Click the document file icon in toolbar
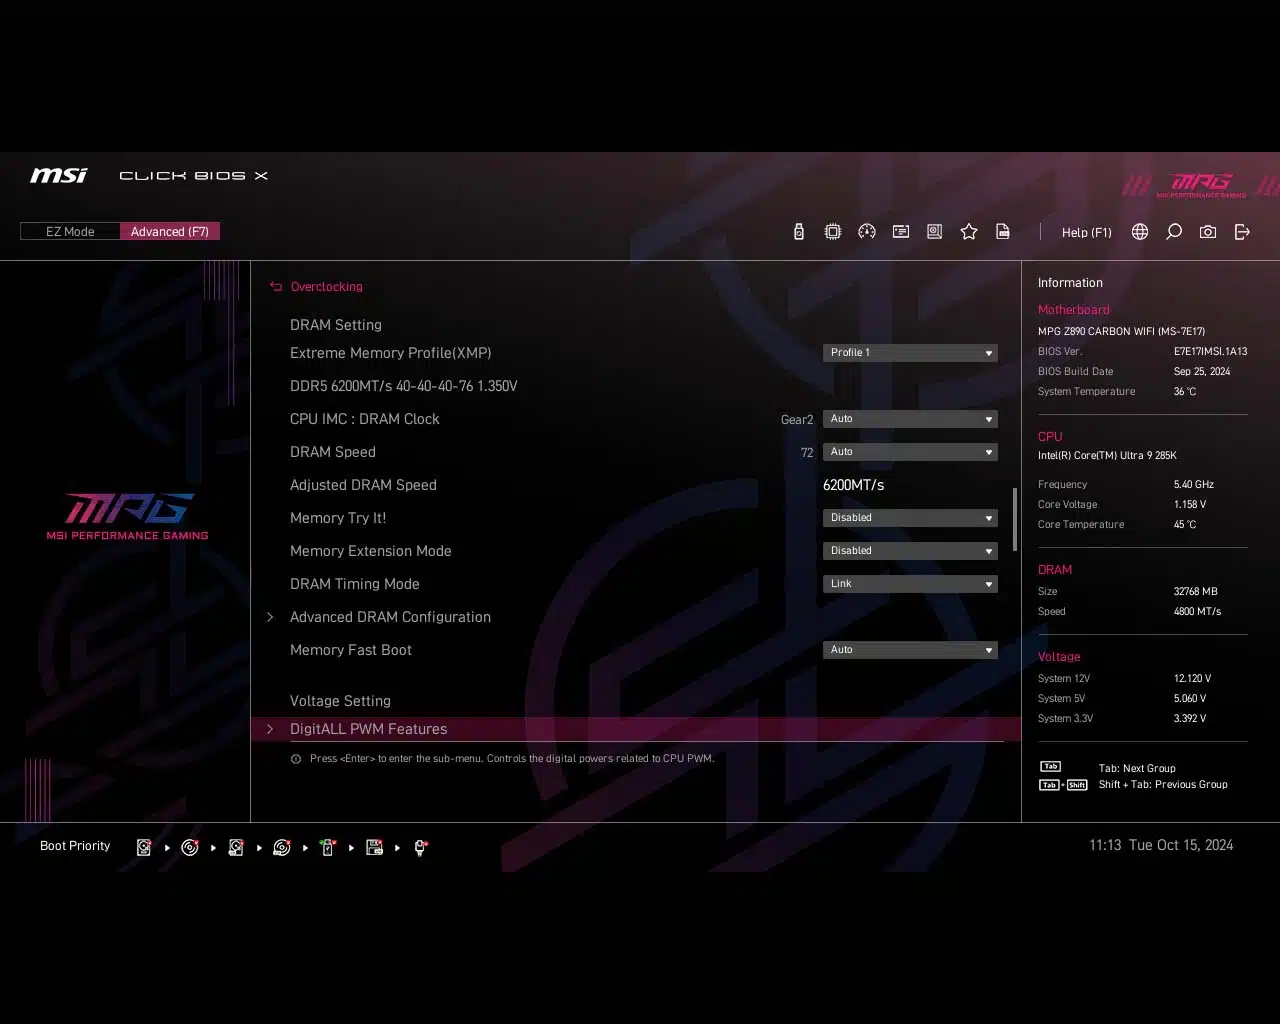This screenshot has height=1024, width=1280. coord(1003,232)
